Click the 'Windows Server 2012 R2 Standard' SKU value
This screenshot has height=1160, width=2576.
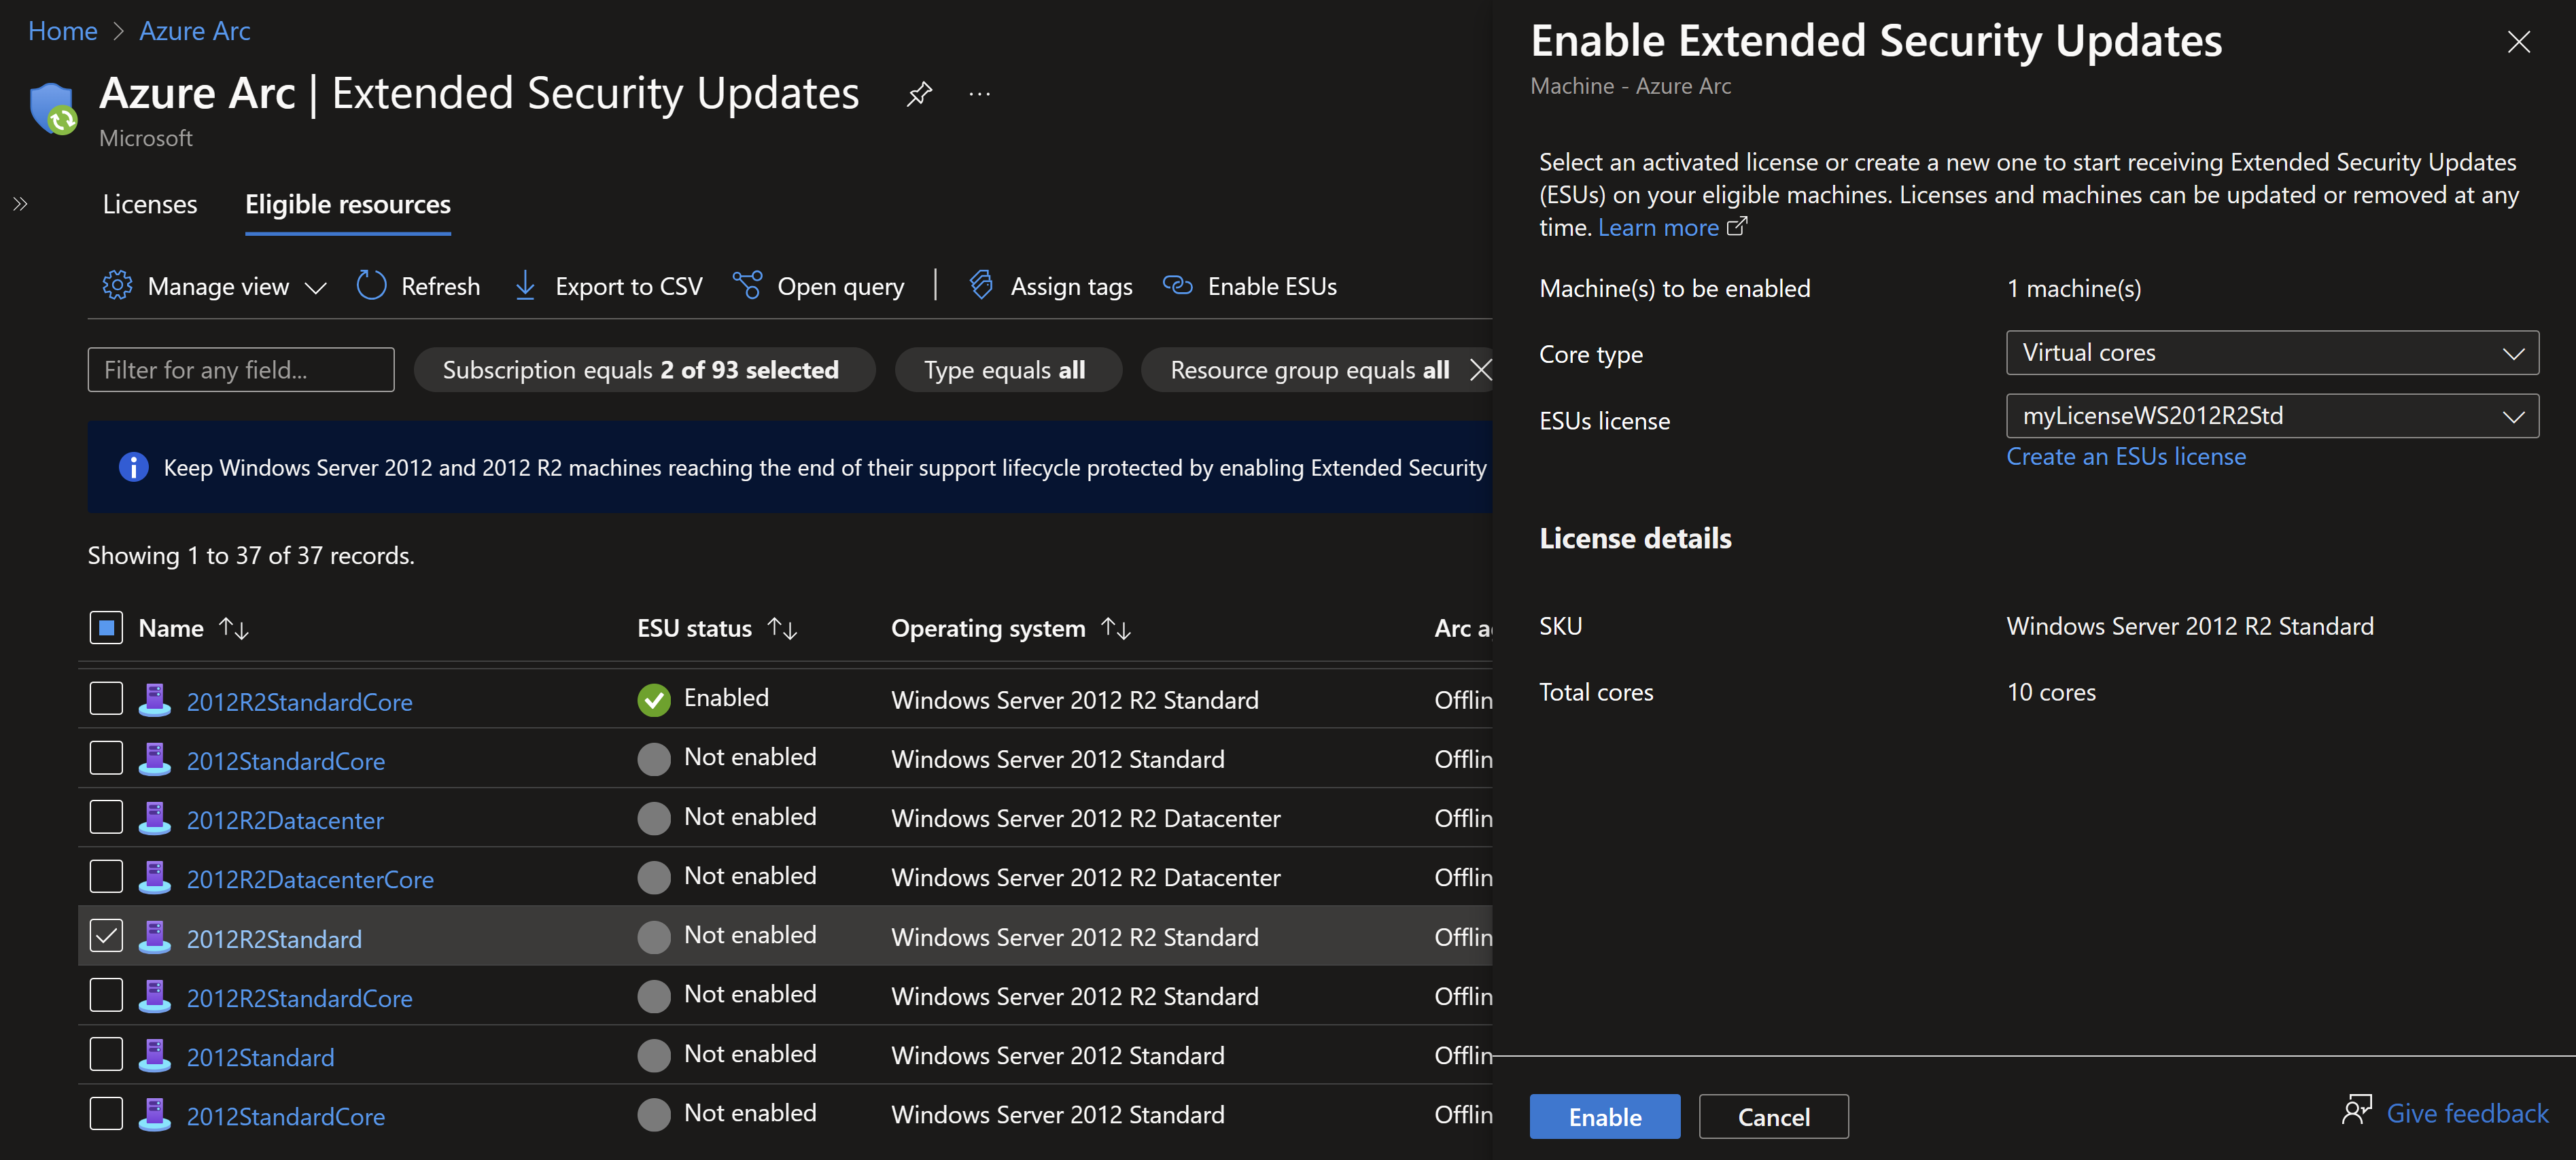pos(2190,626)
